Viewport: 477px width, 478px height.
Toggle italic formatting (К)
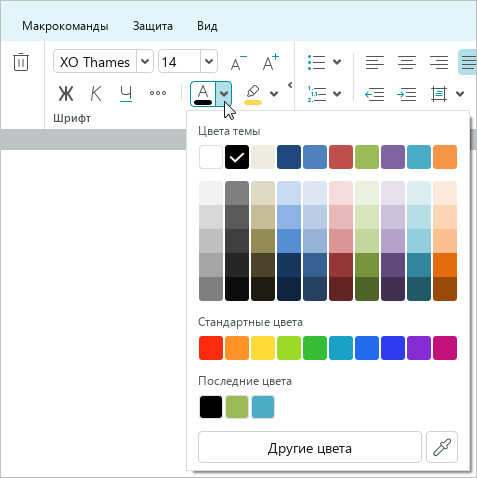click(x=96, y=93)
